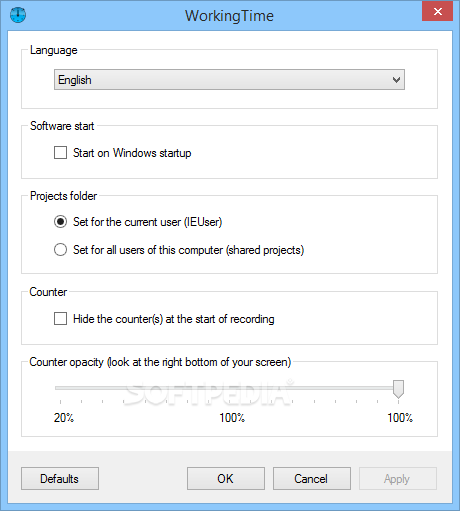This screenshot has height=511, width=460.
Task: Click the middle of the opacity slider track
Action: [x=229, y=388]
